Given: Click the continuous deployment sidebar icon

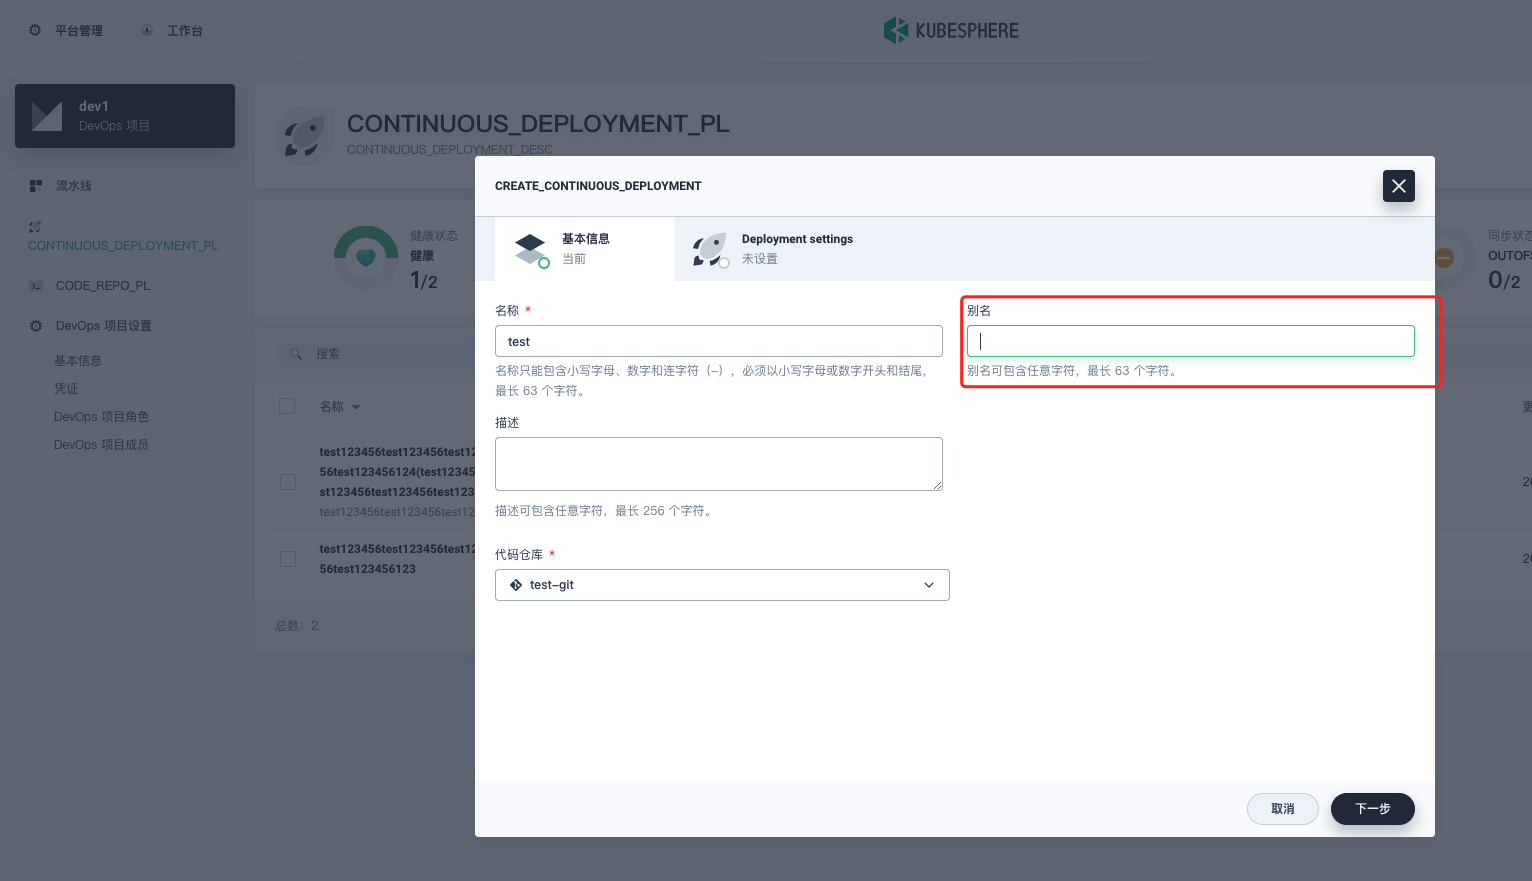Looking at the screenshot, I should 35,227.
